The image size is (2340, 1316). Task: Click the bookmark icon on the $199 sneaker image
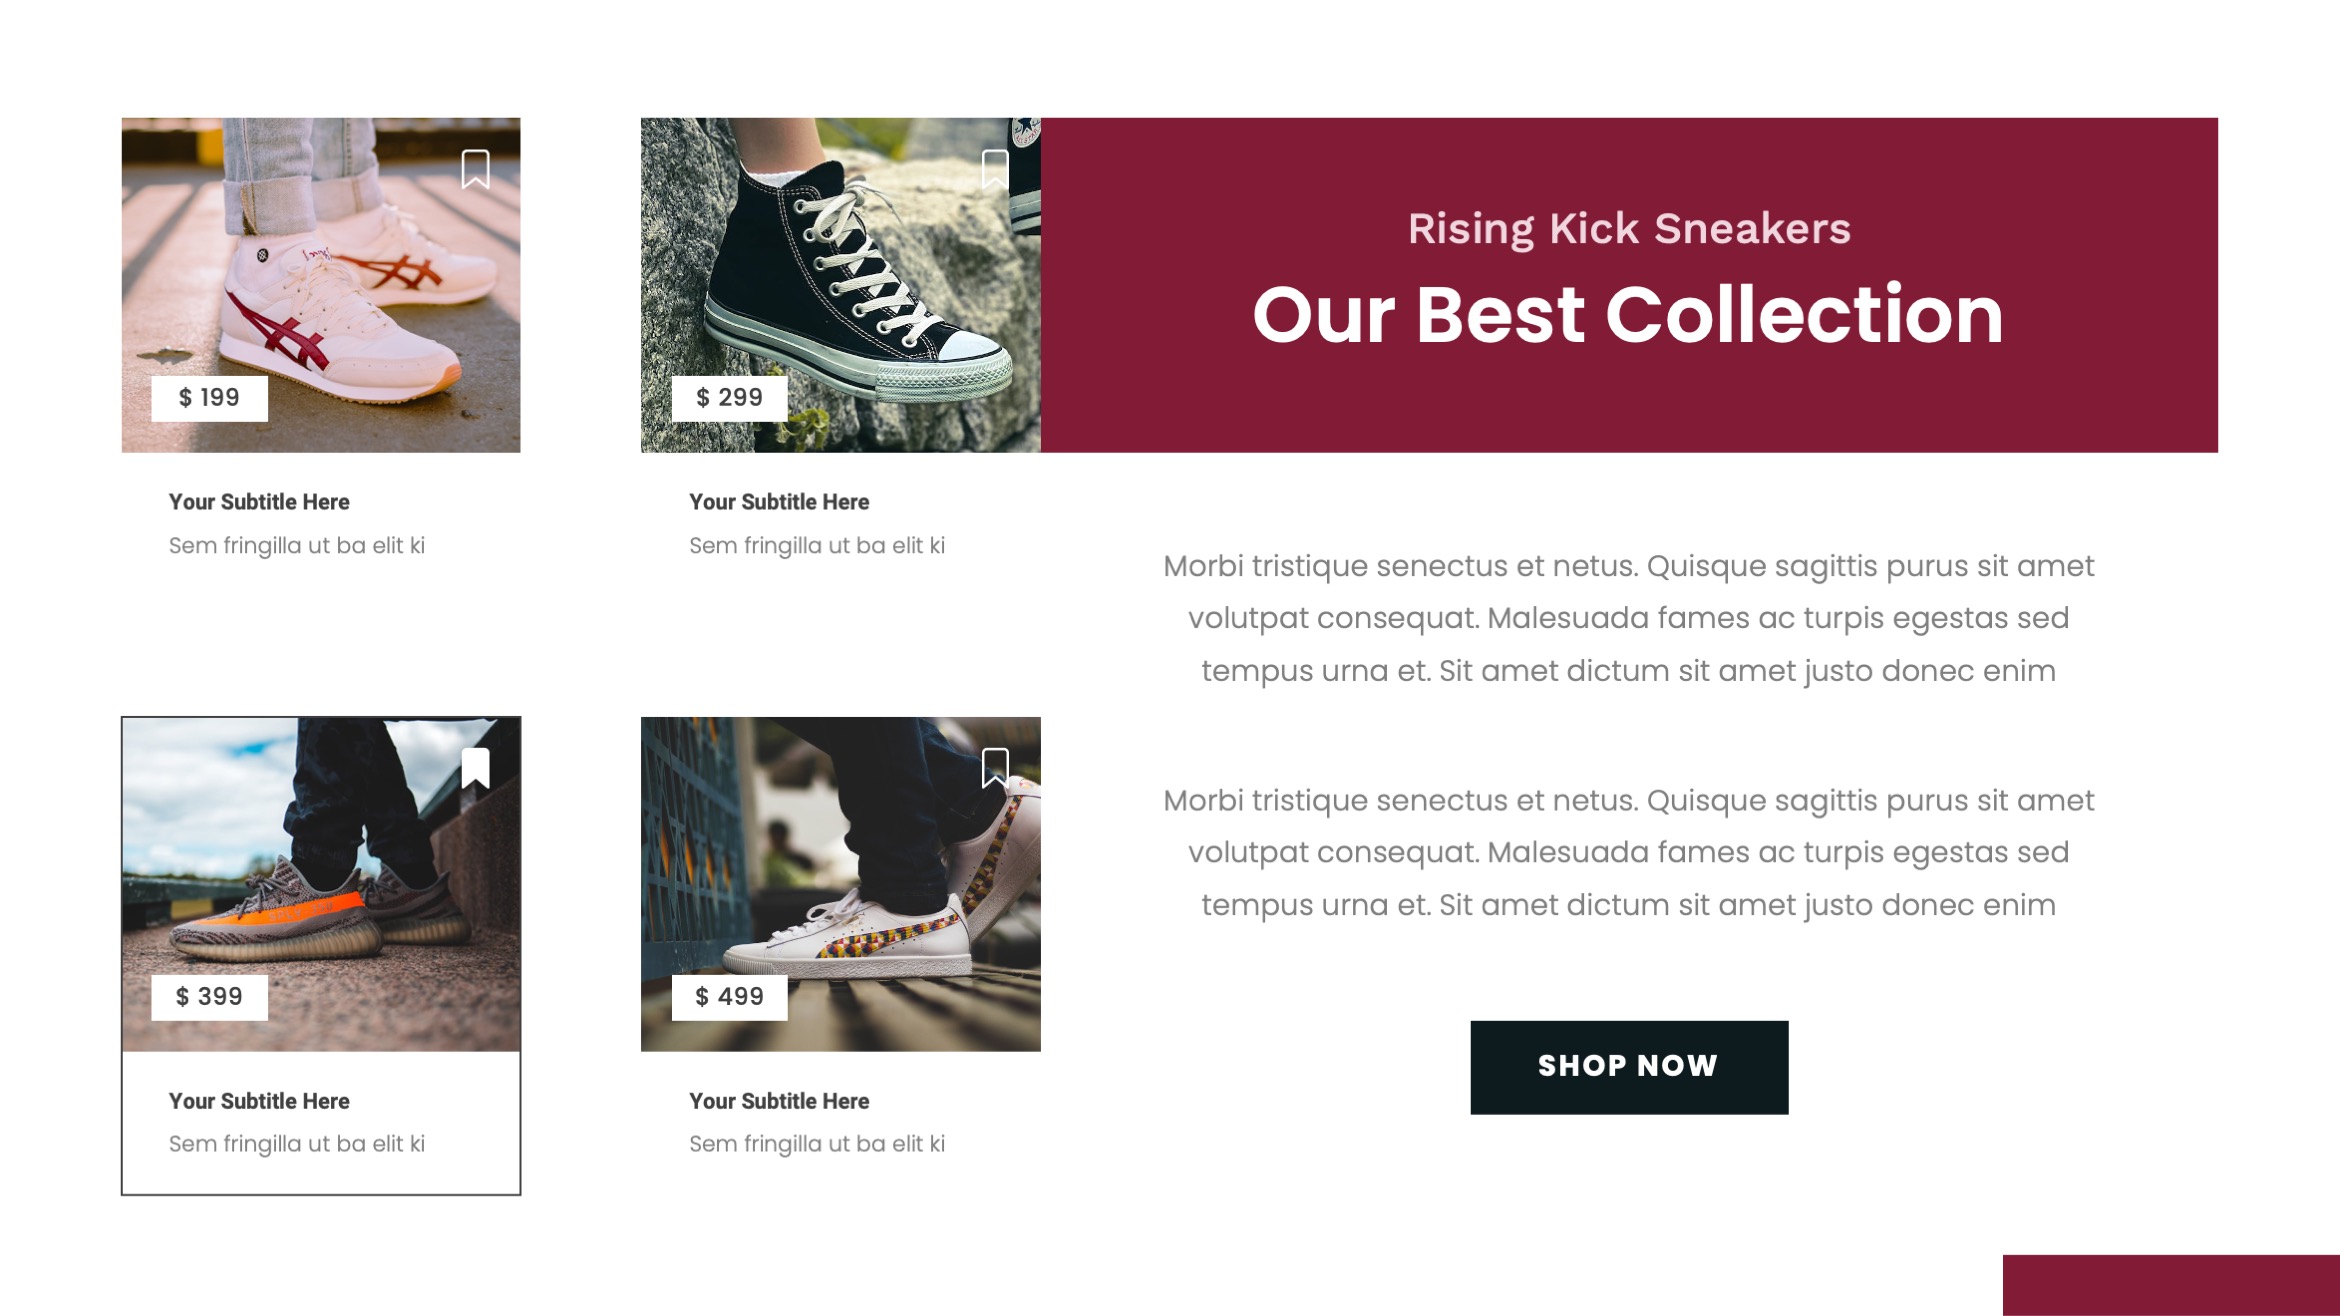477,171
